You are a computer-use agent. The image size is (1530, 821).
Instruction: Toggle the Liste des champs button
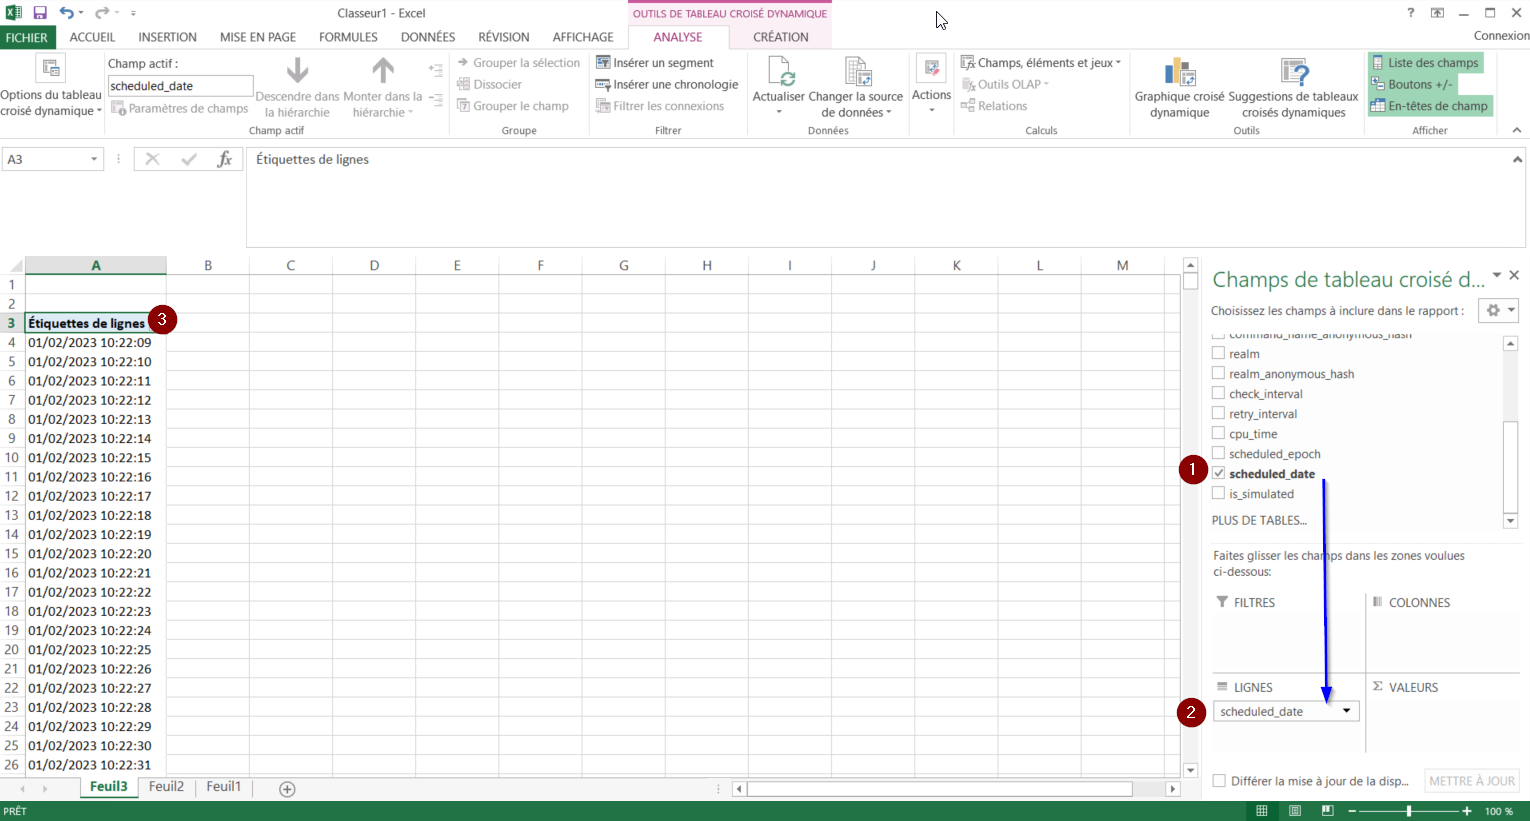(x=1425, y=63)
